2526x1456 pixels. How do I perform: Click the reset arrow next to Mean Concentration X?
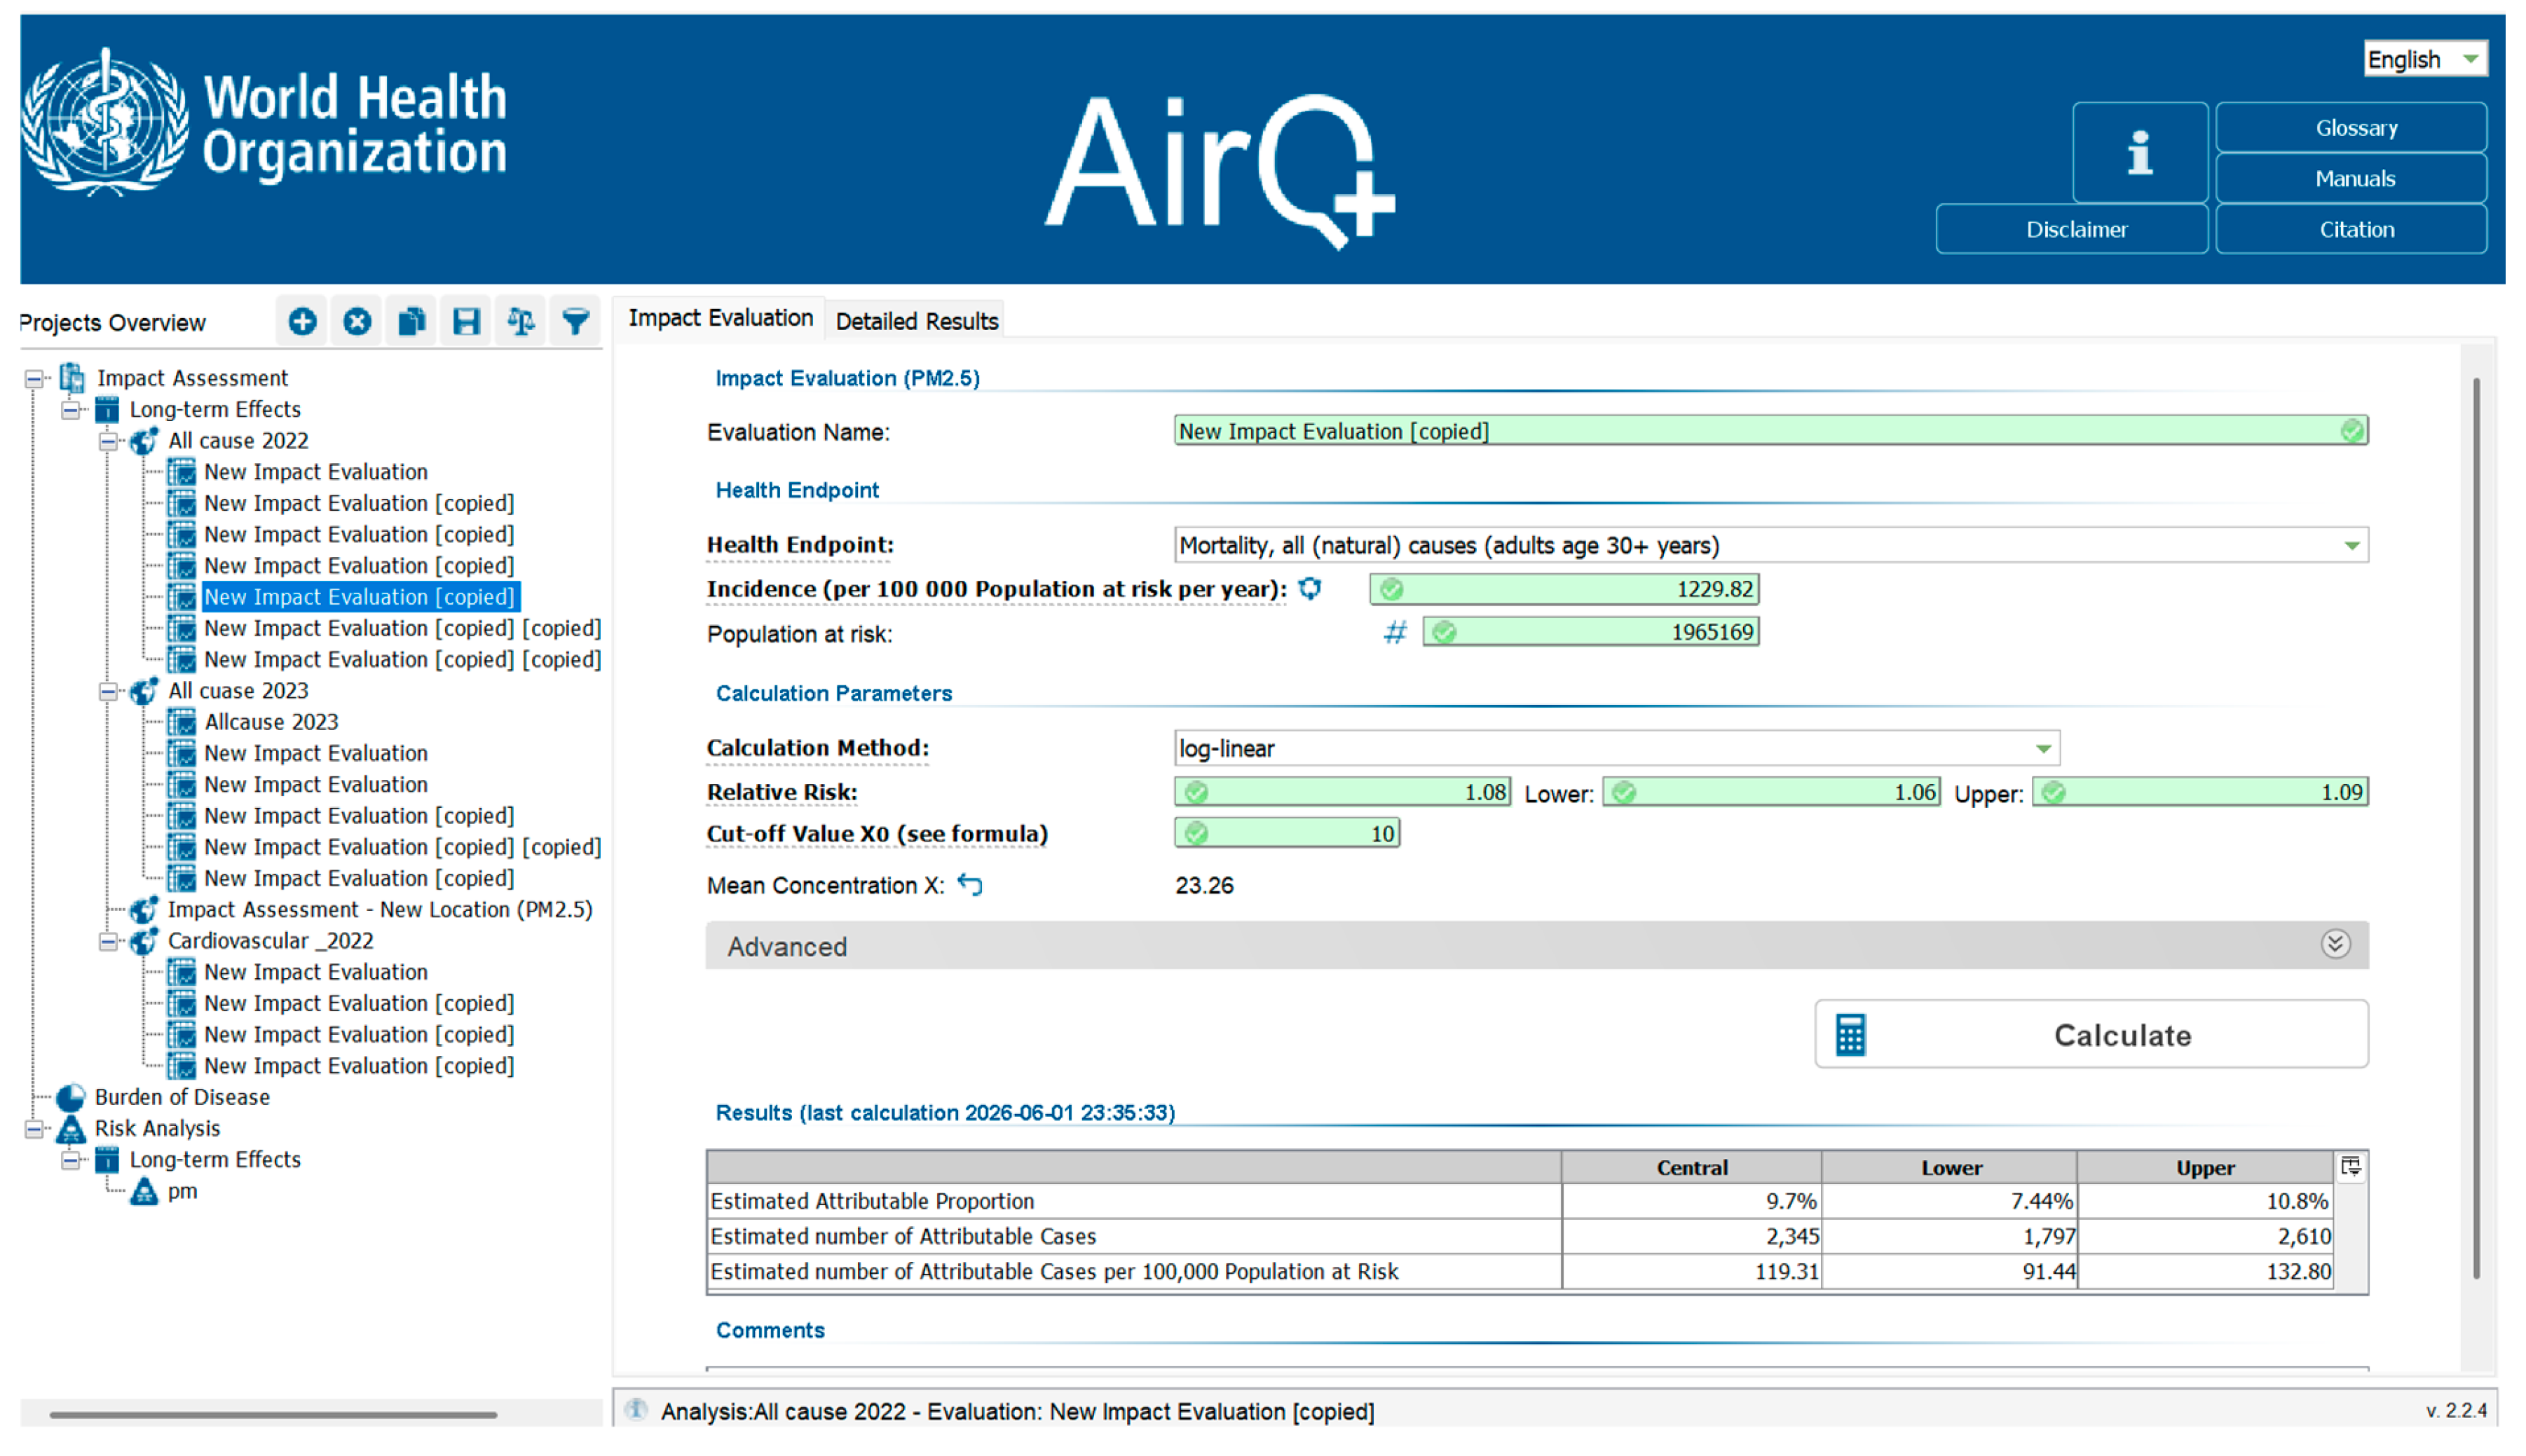(970, 885)
